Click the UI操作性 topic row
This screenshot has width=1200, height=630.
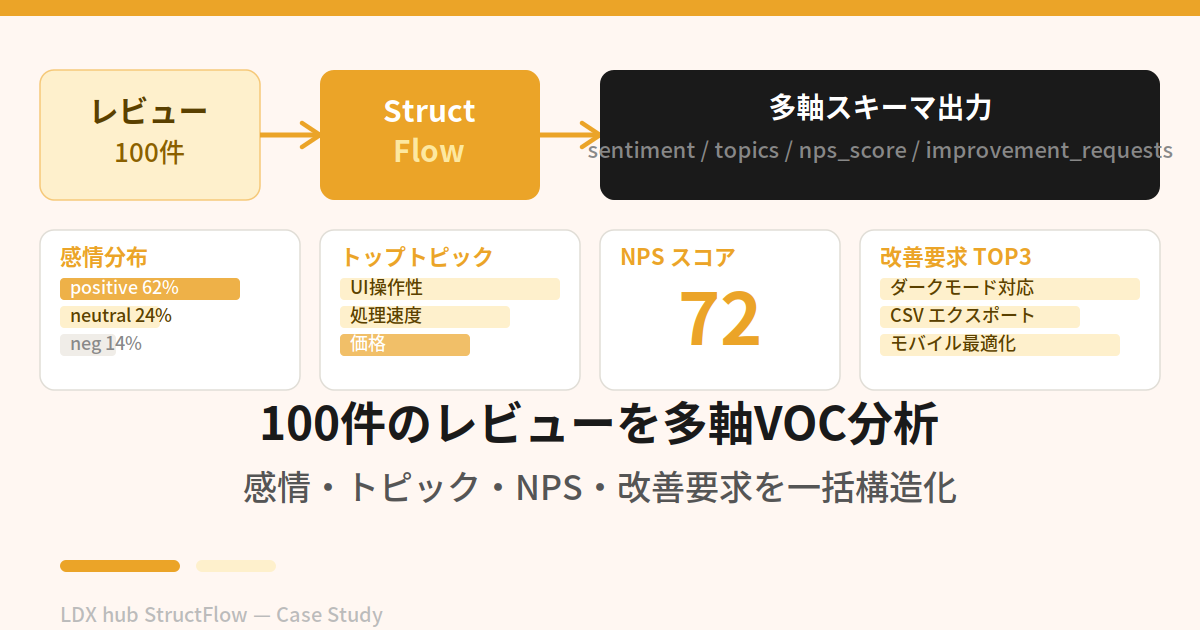450,289
